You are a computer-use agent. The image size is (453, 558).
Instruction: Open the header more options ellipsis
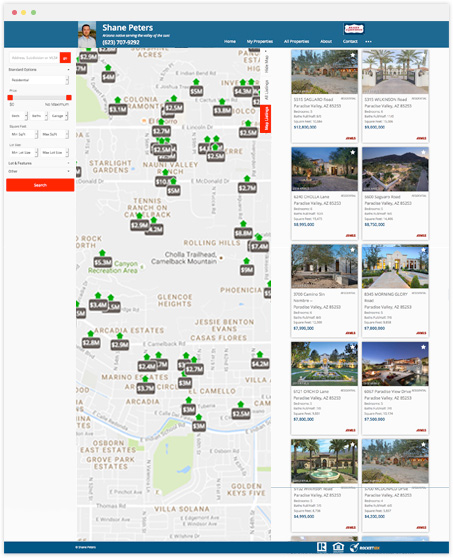368,42
